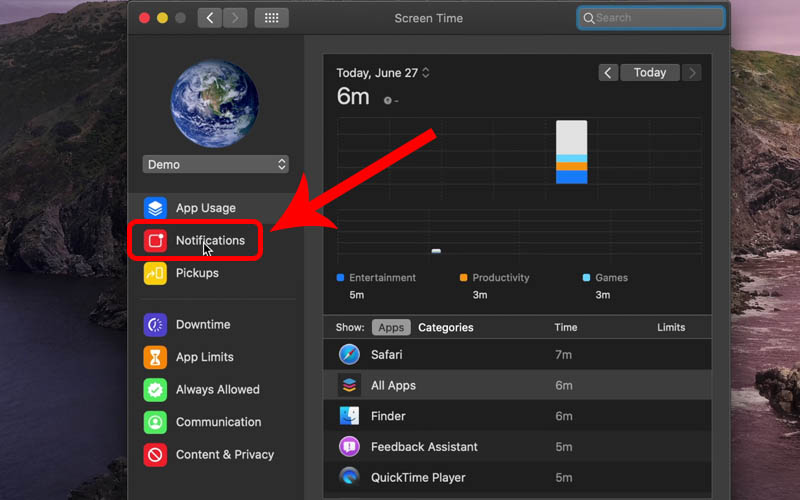Select the Content & Privacy label
Viewport: 800px width, 500px height.
pyautogui.click(x=225, y=455)
